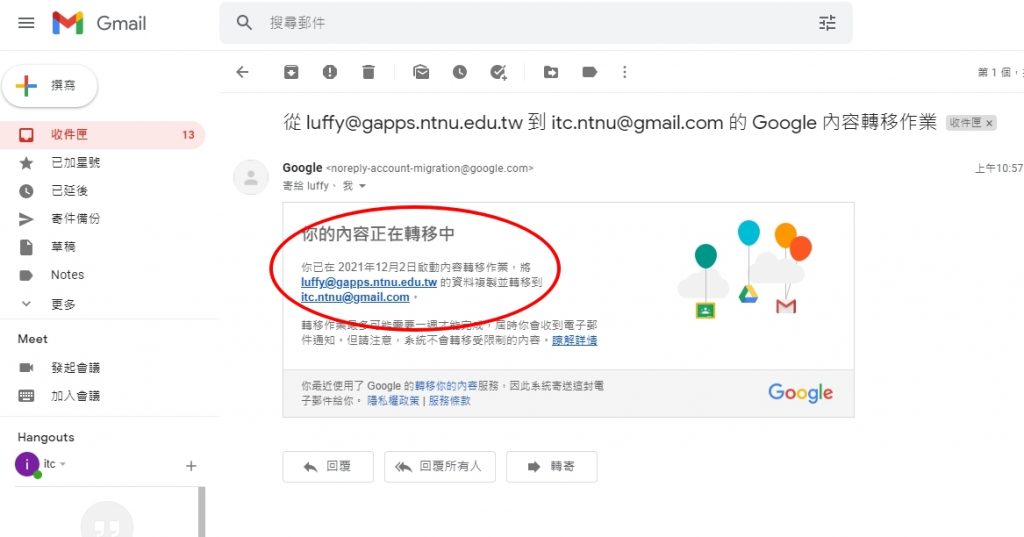The width and height of the screenshot is (1024, 537).
Task: Click 發起會議 start a meeting
Action: [x=75, y=368]
